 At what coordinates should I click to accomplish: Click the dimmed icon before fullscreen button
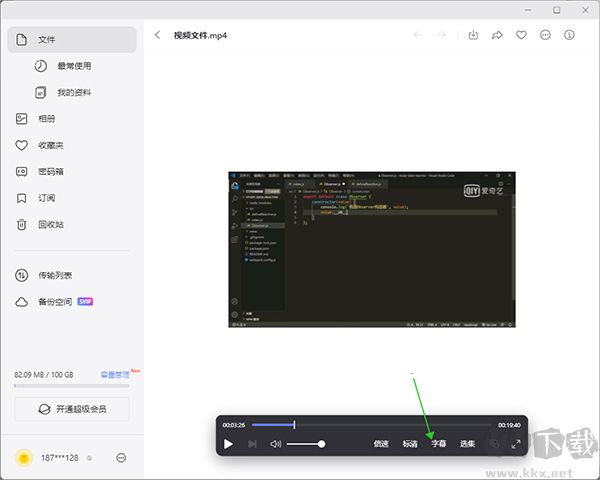tap(494, 444)
